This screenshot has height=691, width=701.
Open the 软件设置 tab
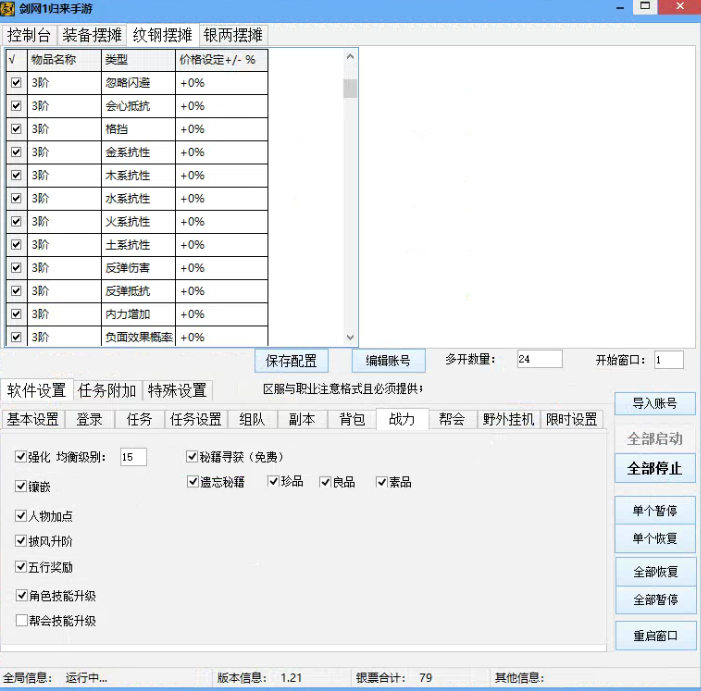pyautogui.click(x=37, y=390)
